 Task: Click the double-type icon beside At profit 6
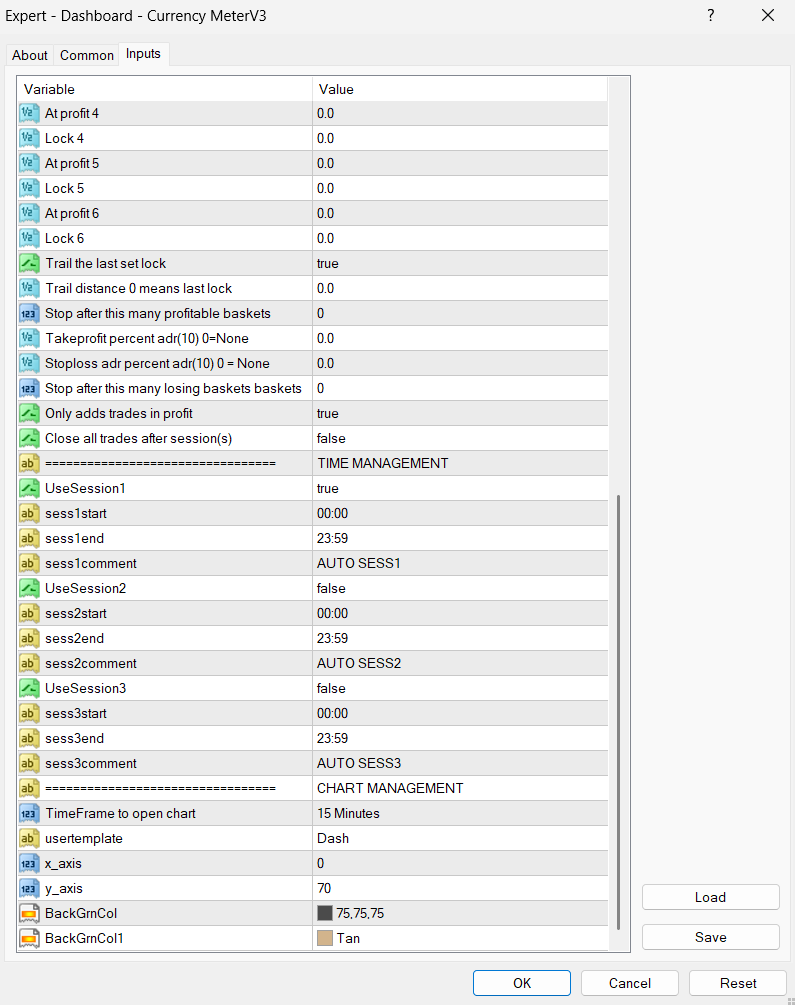click(29, 213)
